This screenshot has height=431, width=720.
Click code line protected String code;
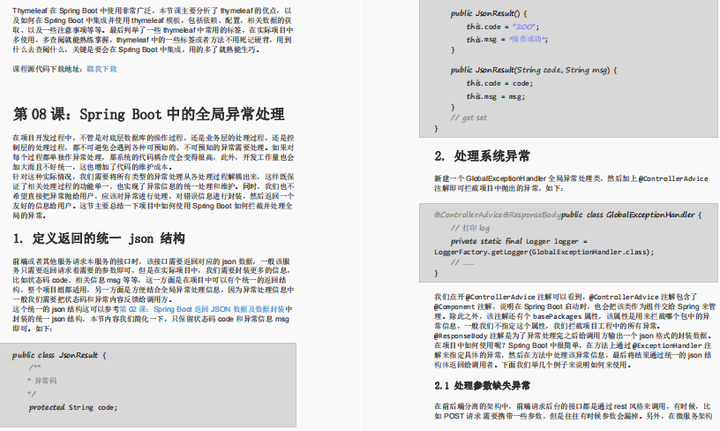pyautogui.click(x=73, y=407)
